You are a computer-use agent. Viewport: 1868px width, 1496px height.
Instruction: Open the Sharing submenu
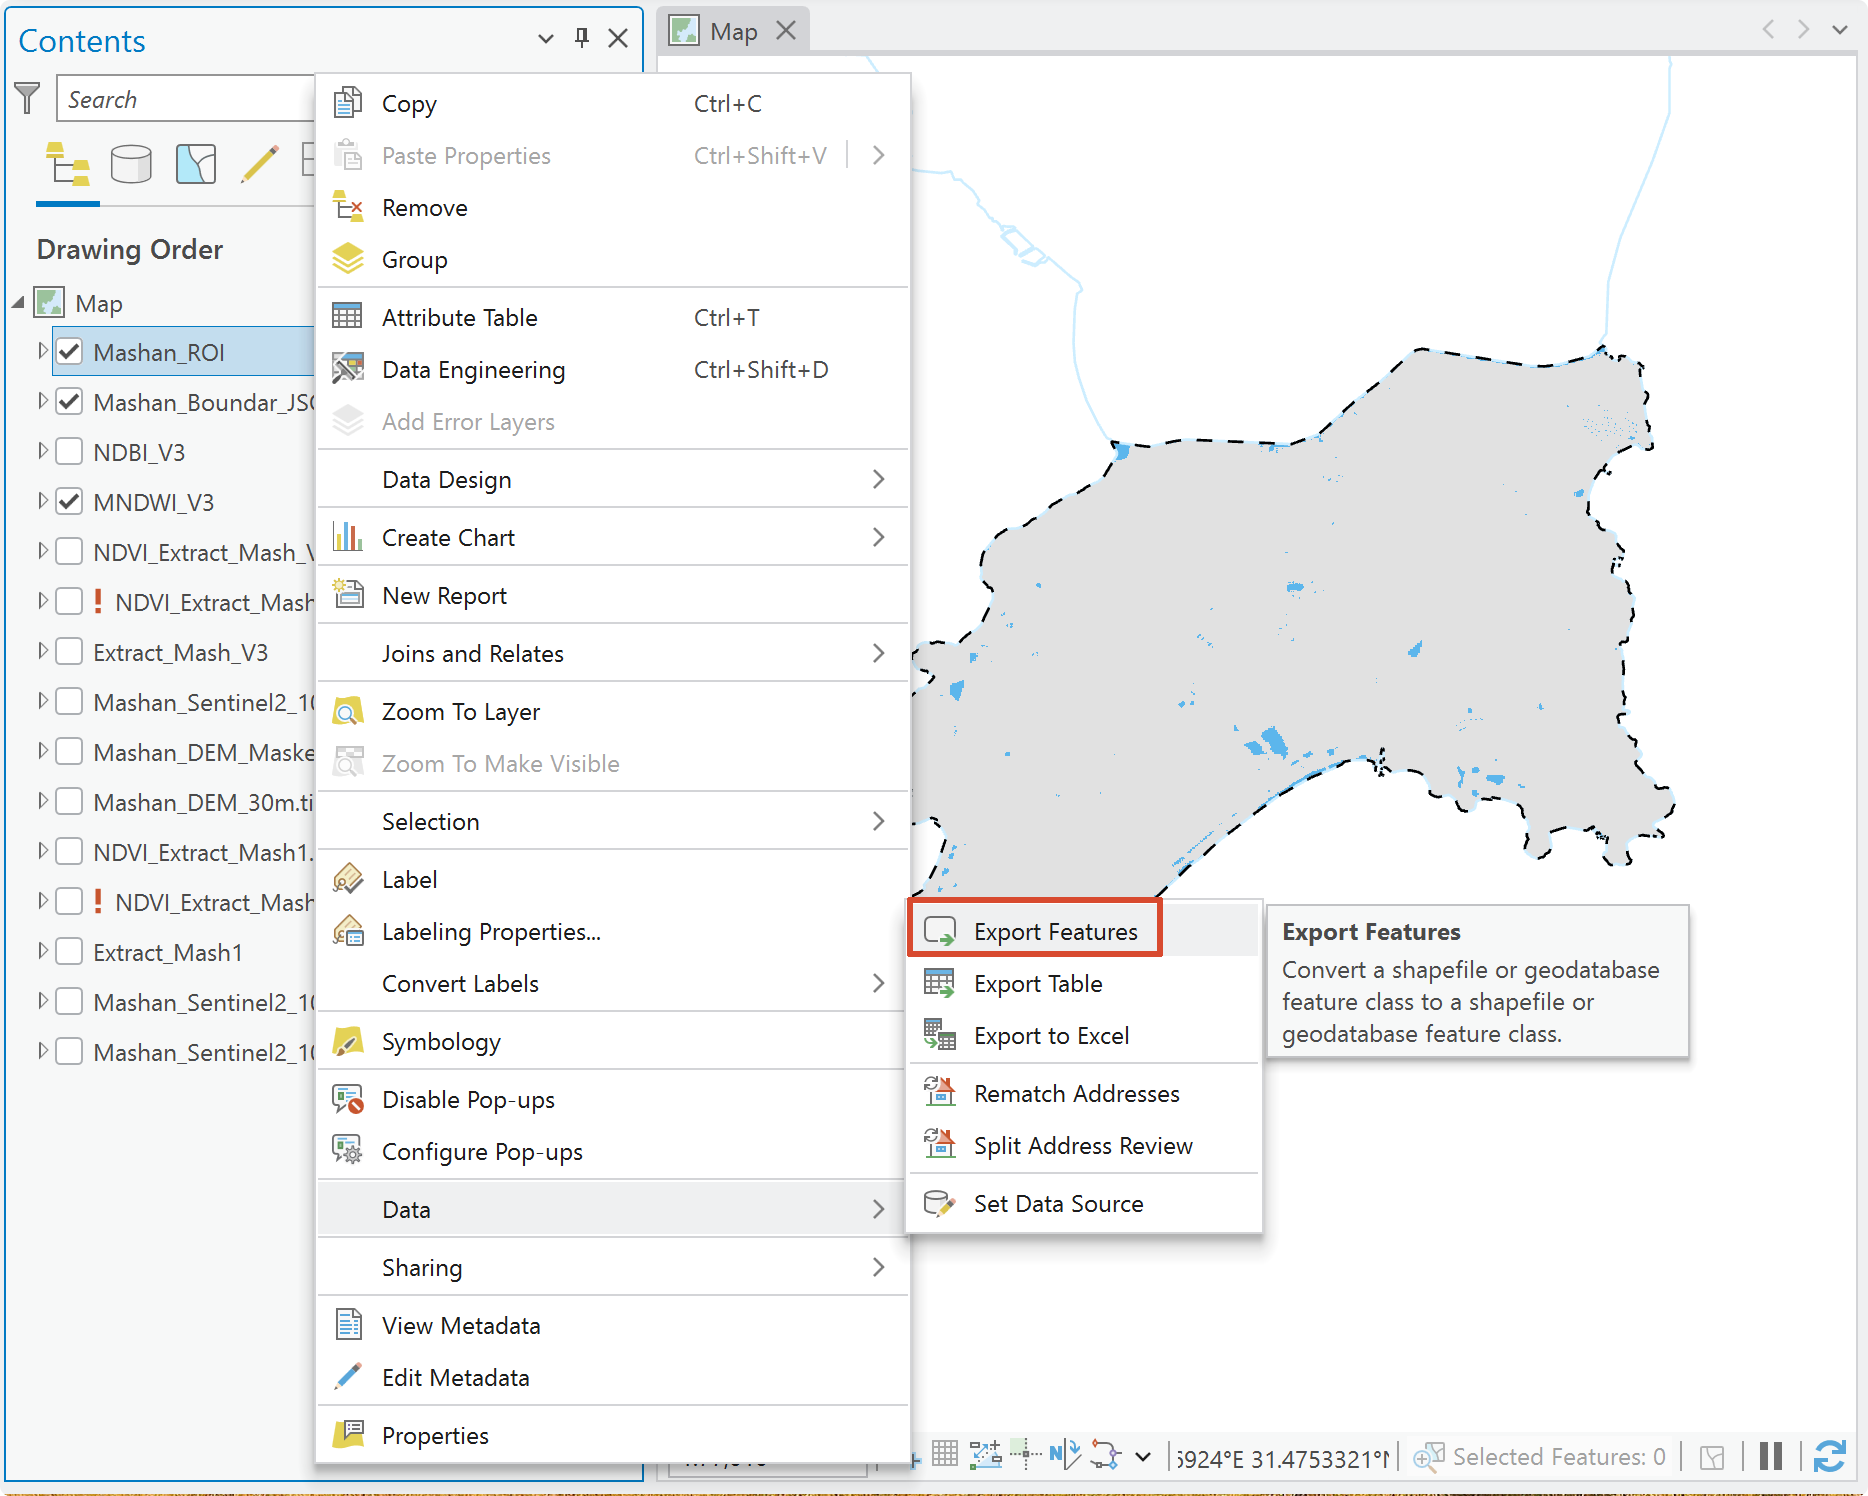(613, 1267)
